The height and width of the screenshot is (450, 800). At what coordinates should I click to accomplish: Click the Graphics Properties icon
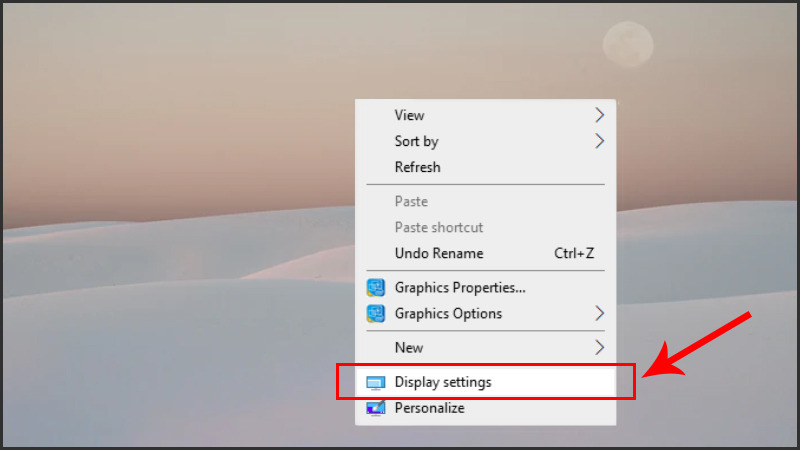(376, 288)
